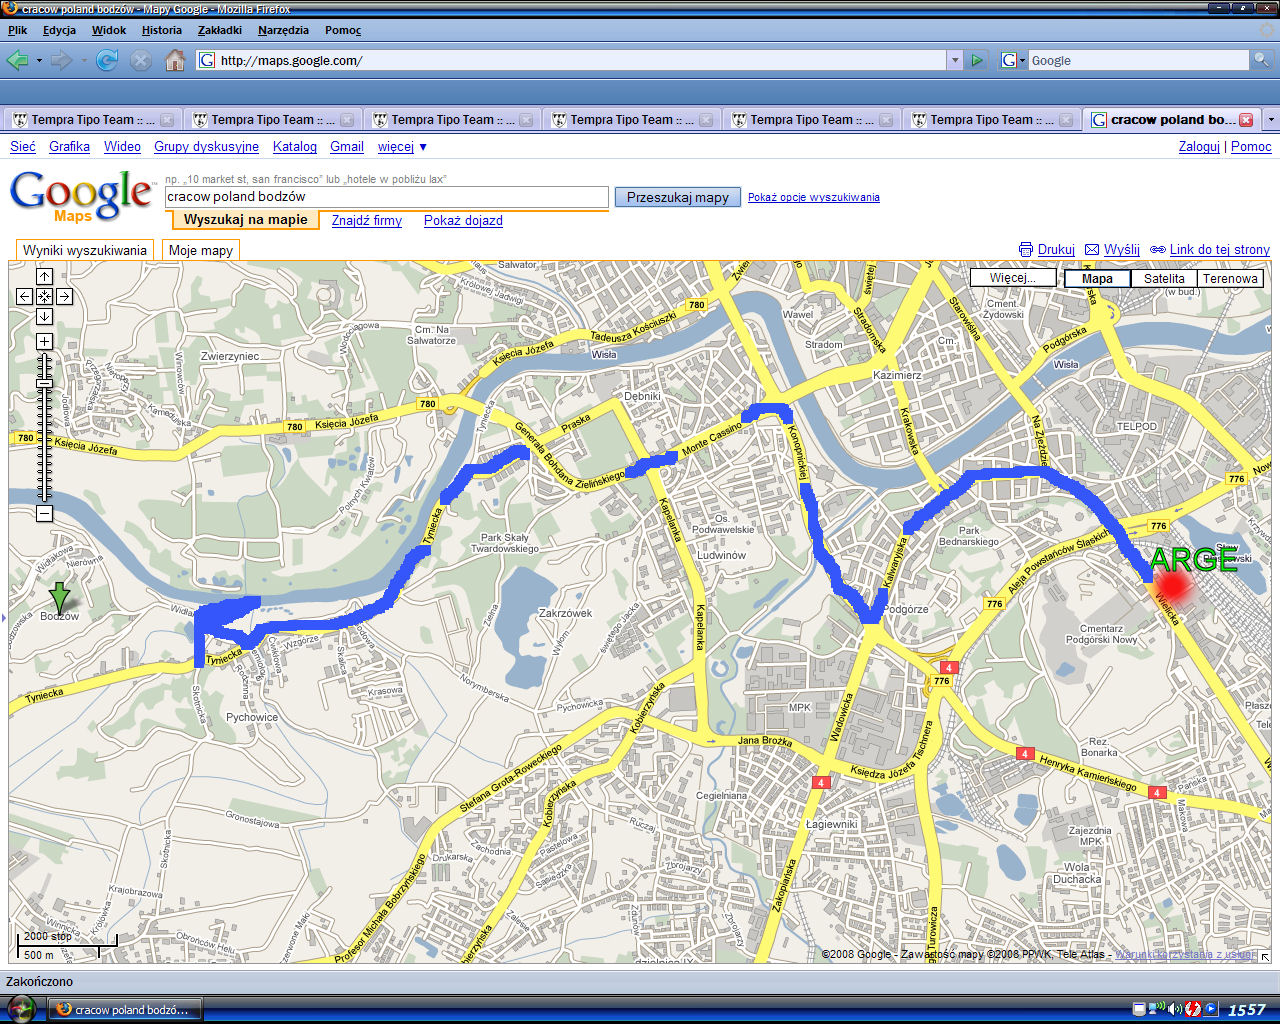The height and width of the screenshot is (1024, 1280).
Task: Switch the map view to Satelita
Action: (x=1164, y=278)
